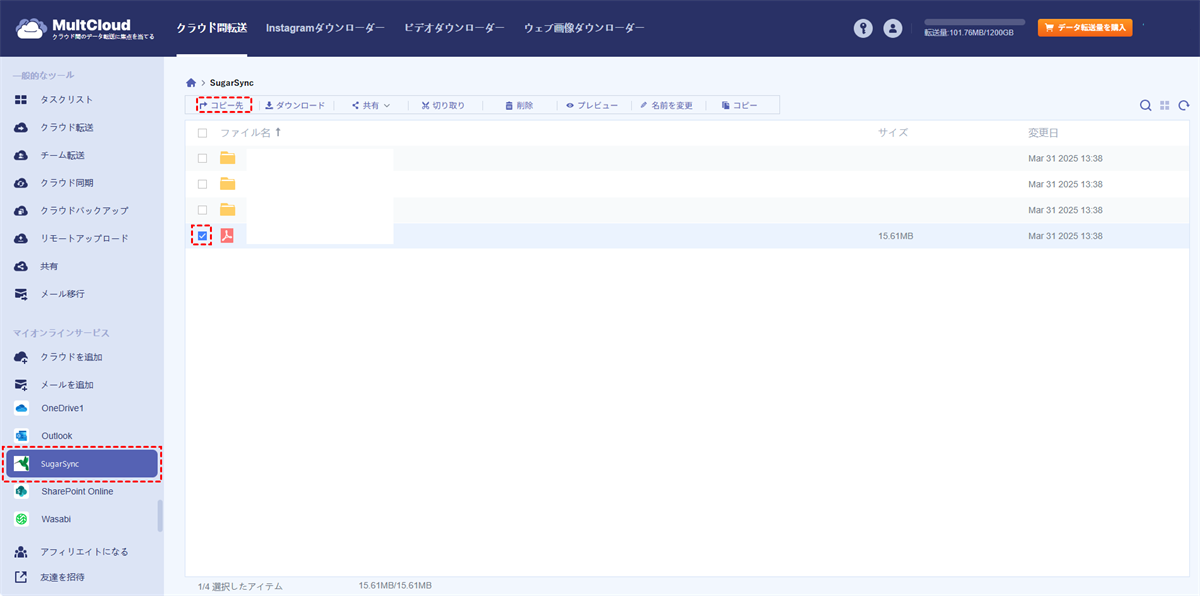1200x596 pixels.
Task: Click the transfer quota progress bar
Action: pyautogui.click(x=974, y=21)
